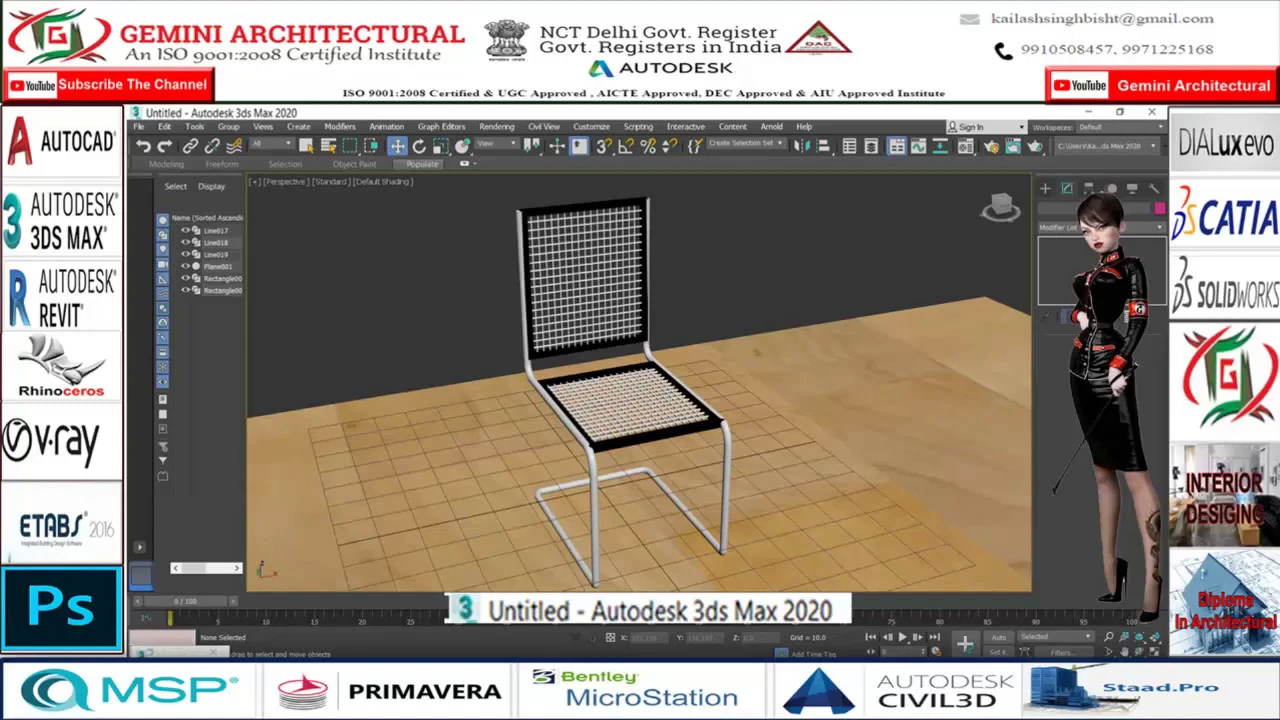Hide Line018 using its eye icon
This screenshot has height=720, width=1280.
[185, 243]
